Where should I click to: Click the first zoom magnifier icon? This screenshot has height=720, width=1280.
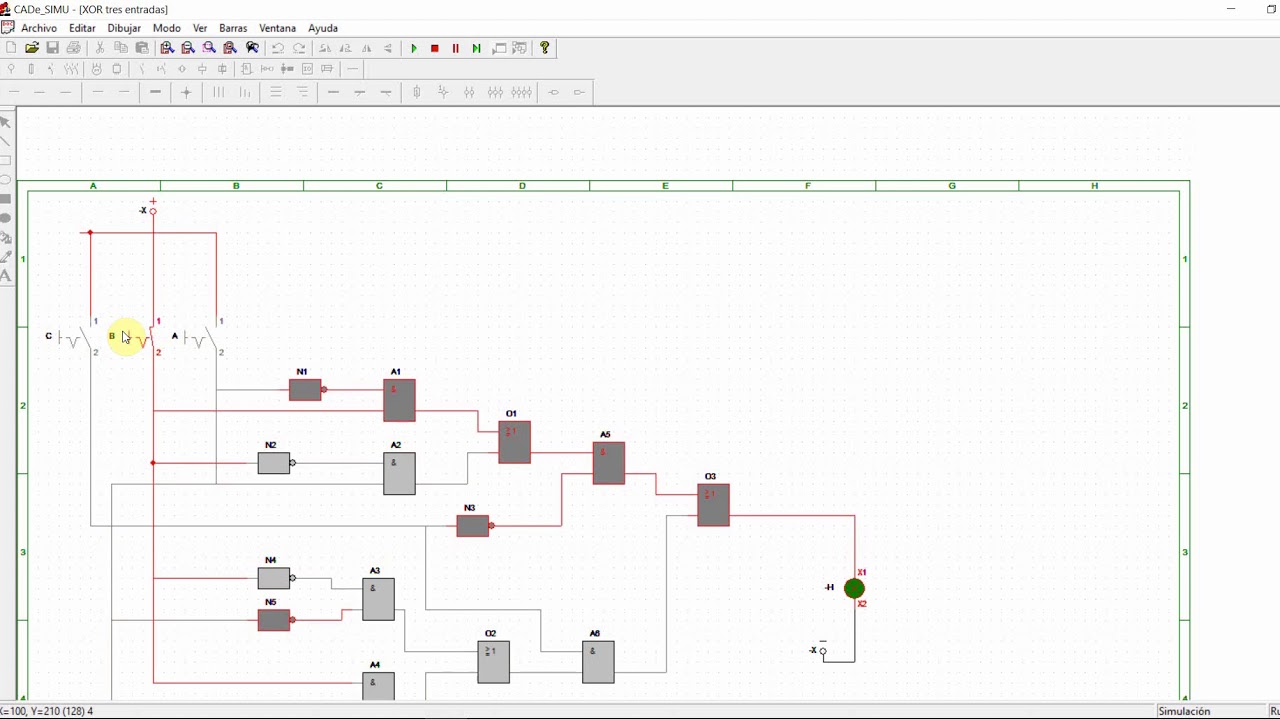click(167, 48)
